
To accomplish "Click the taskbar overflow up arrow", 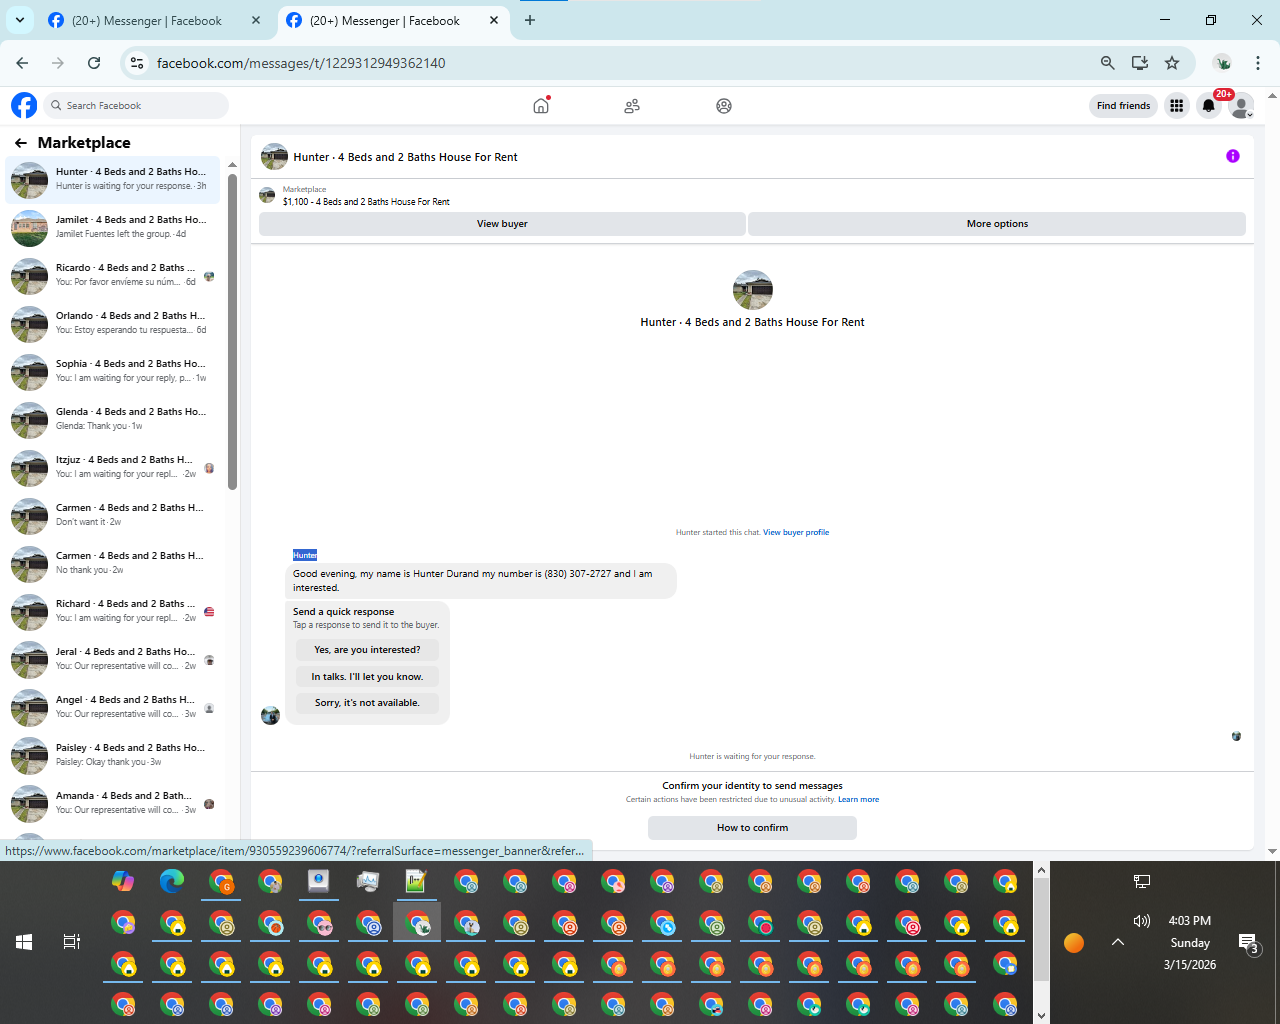I will [1041, 870].
